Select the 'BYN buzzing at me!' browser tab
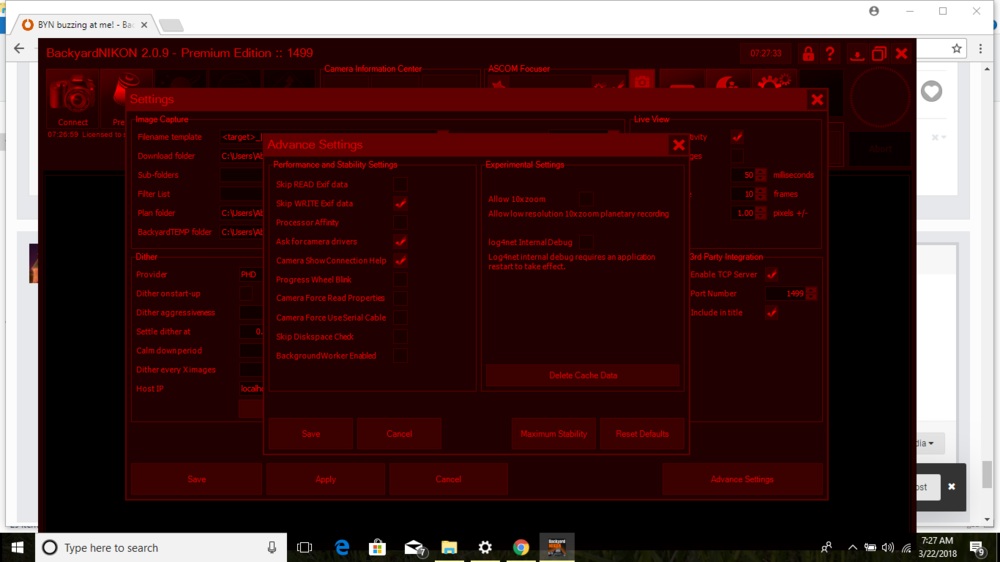This screenshot has height=562, width=1000. point(84,25)
